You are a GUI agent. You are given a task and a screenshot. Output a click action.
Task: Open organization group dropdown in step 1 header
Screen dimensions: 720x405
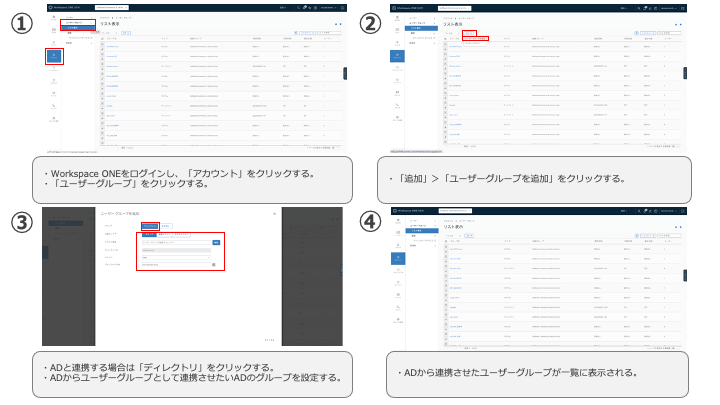[112, 7]
